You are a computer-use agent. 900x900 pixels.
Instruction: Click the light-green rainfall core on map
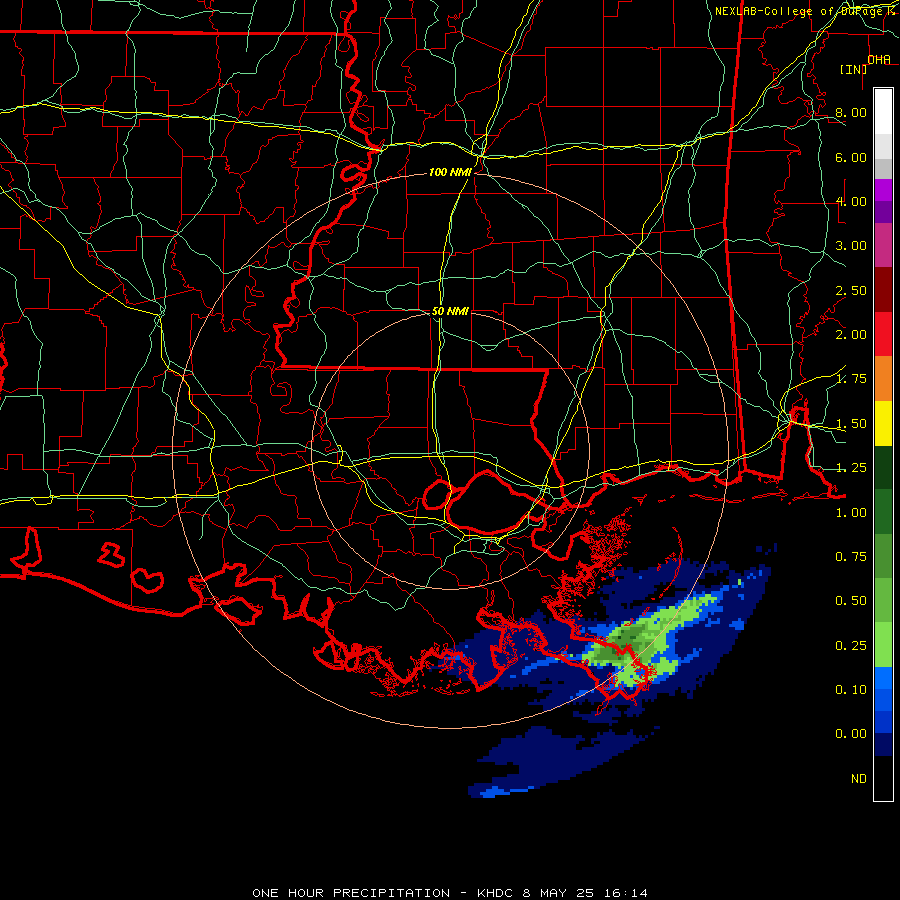(649, 642)
